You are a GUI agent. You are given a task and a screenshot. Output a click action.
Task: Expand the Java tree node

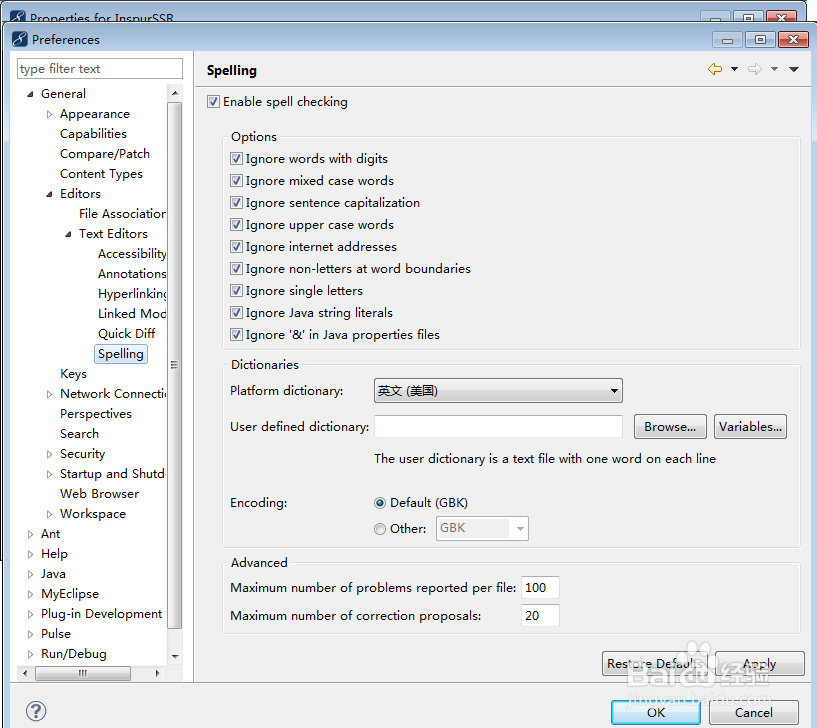point(30,574)
